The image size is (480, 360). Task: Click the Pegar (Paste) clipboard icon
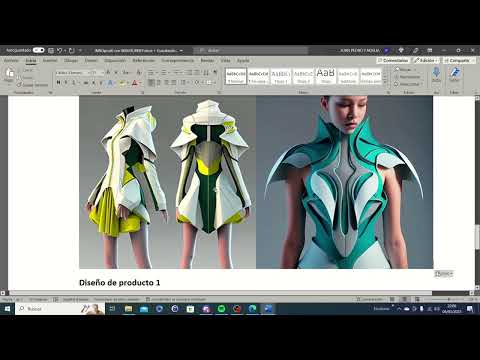9,73
